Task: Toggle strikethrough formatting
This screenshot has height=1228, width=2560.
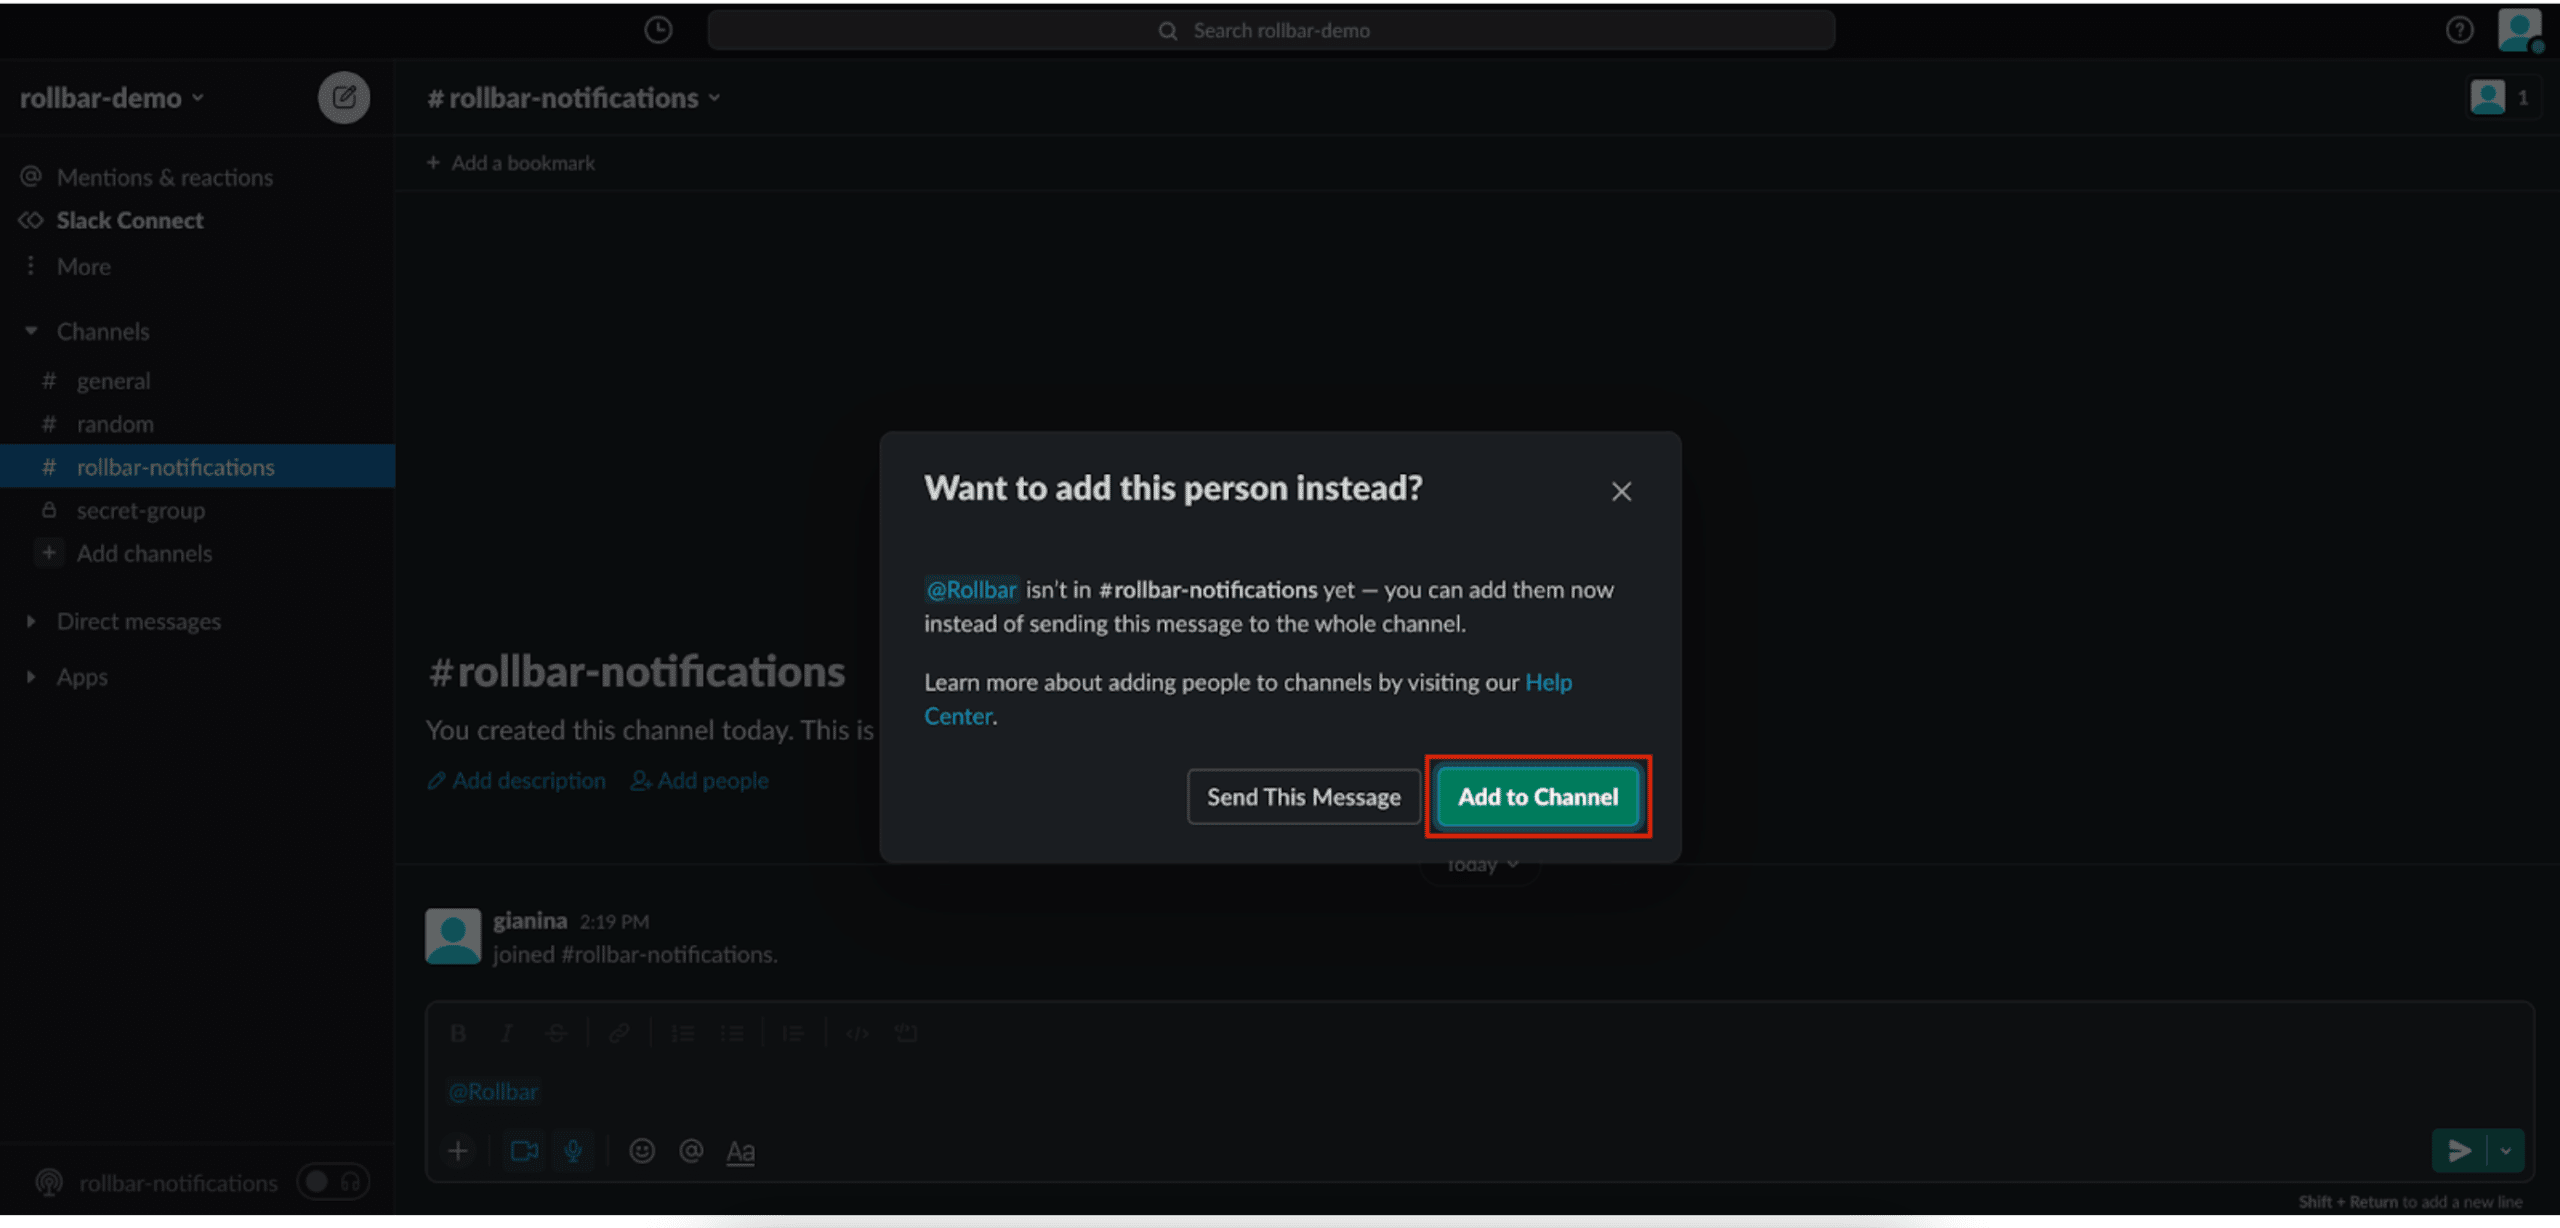Action: [556, 1033]
